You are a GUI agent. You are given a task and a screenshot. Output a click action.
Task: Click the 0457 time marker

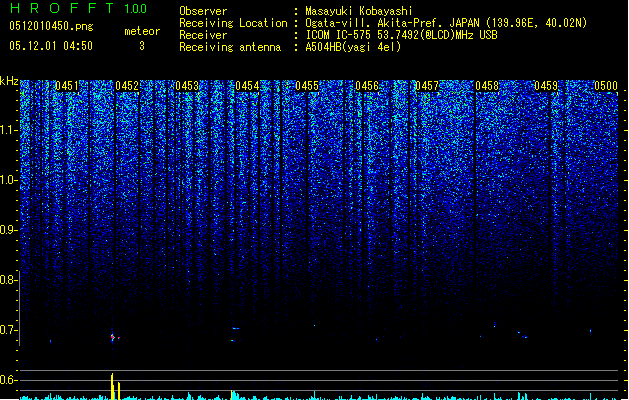click(x=427, y=86)
